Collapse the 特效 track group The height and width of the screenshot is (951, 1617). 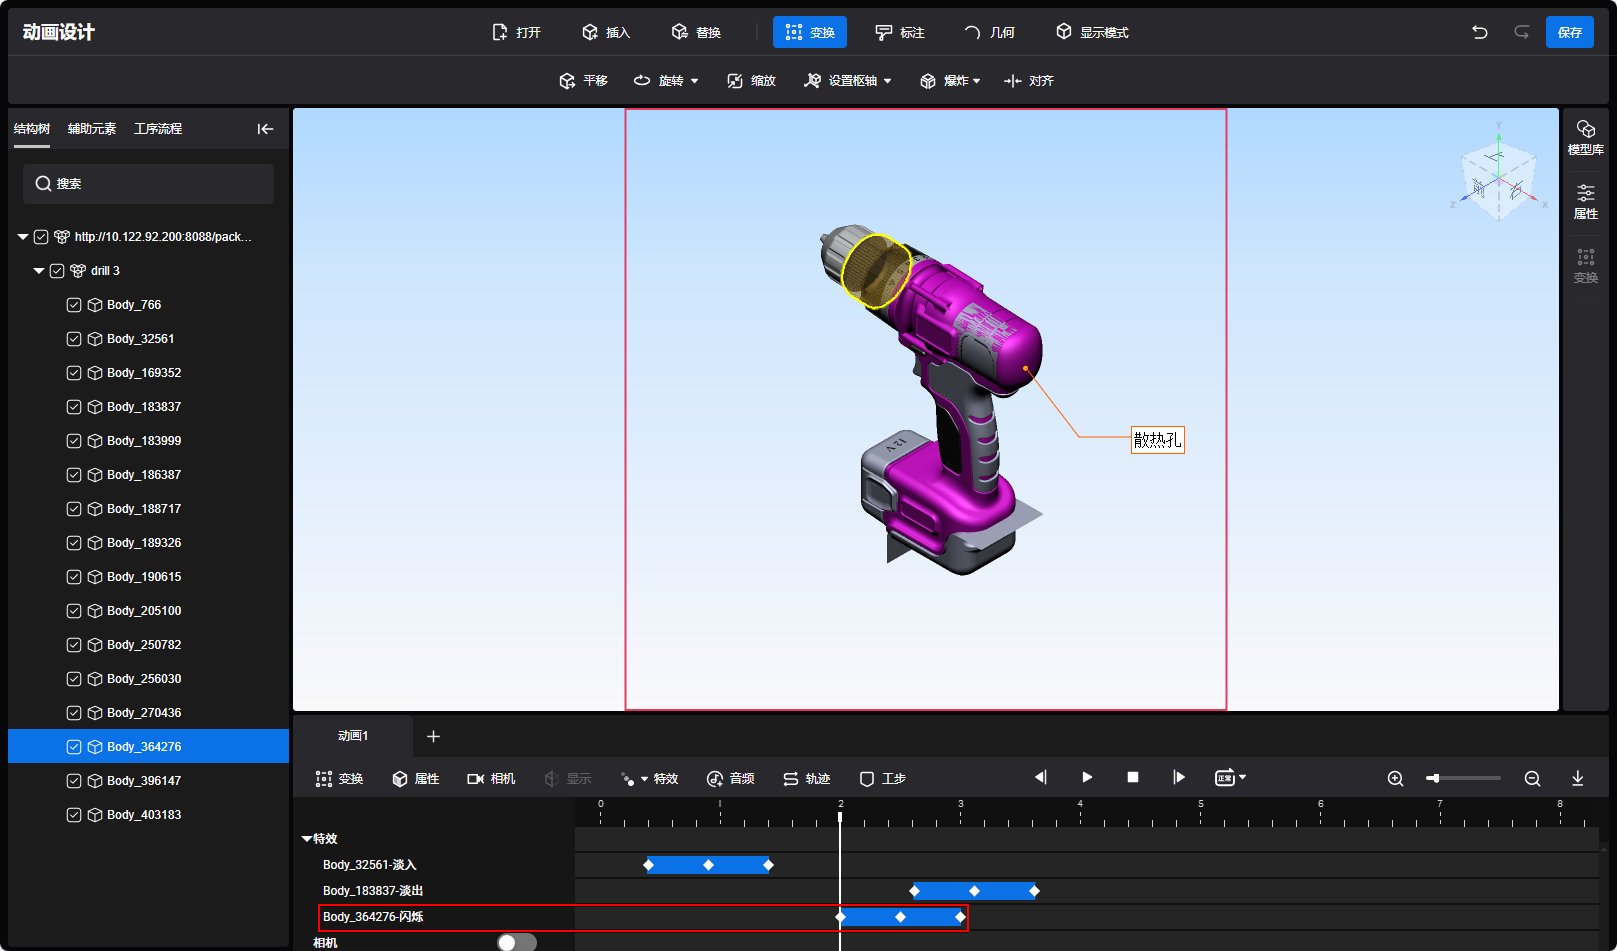[x=307, y=839]
